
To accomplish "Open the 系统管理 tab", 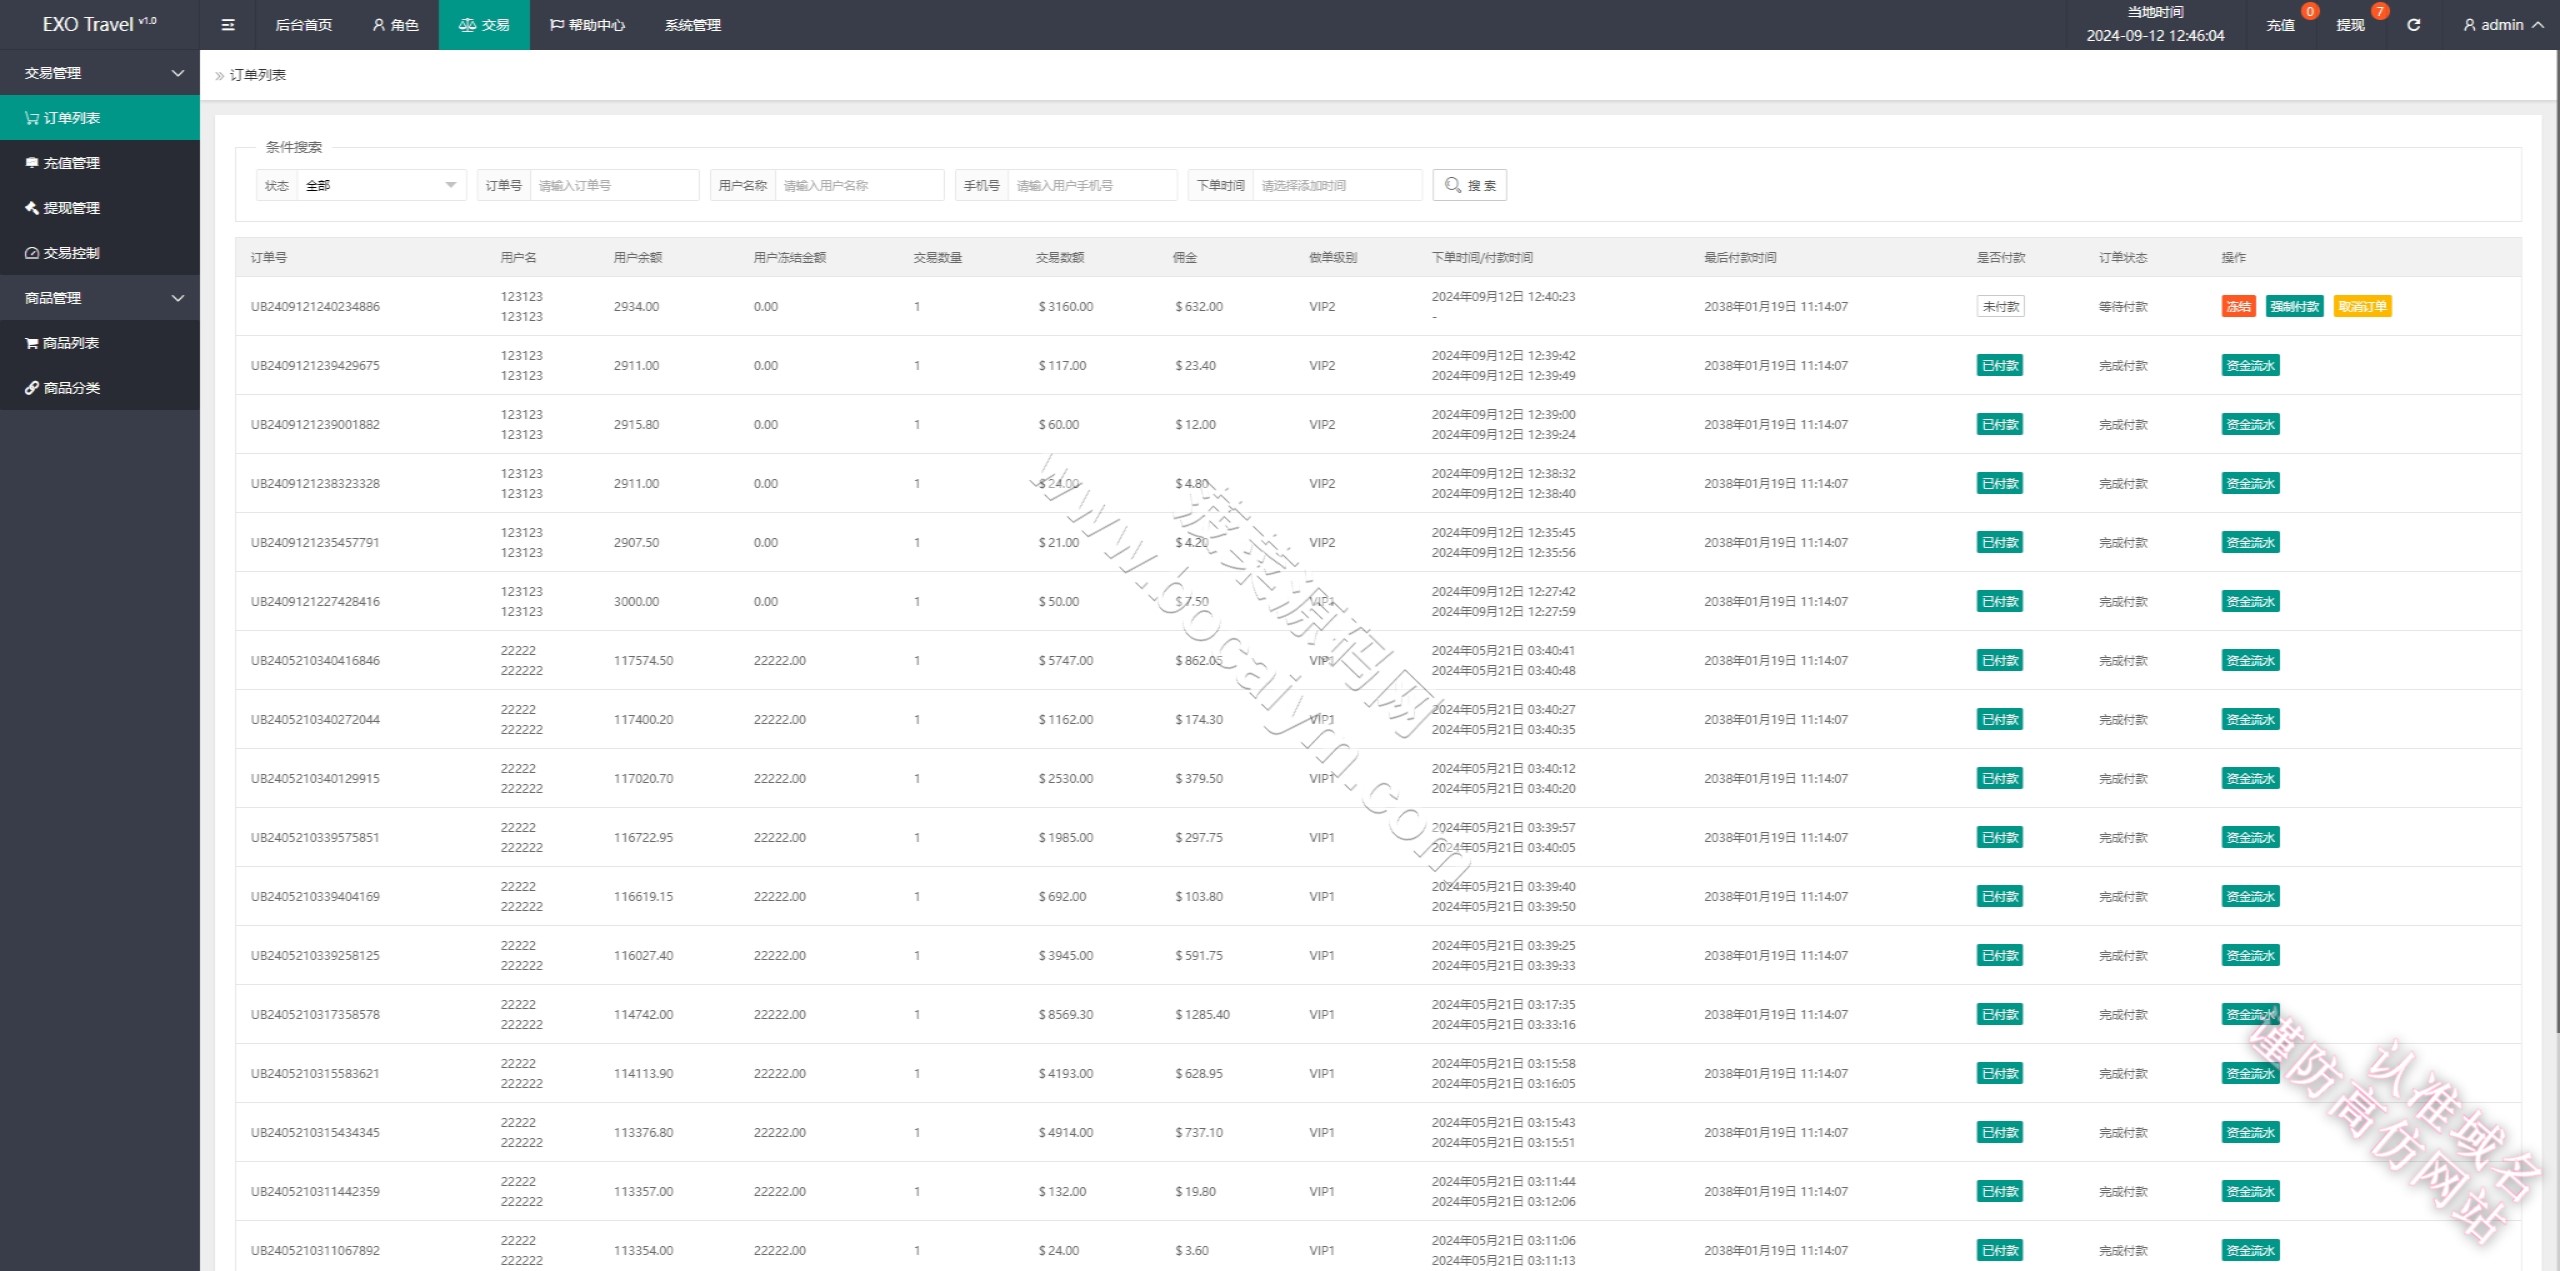I will [x=693, y=25].
